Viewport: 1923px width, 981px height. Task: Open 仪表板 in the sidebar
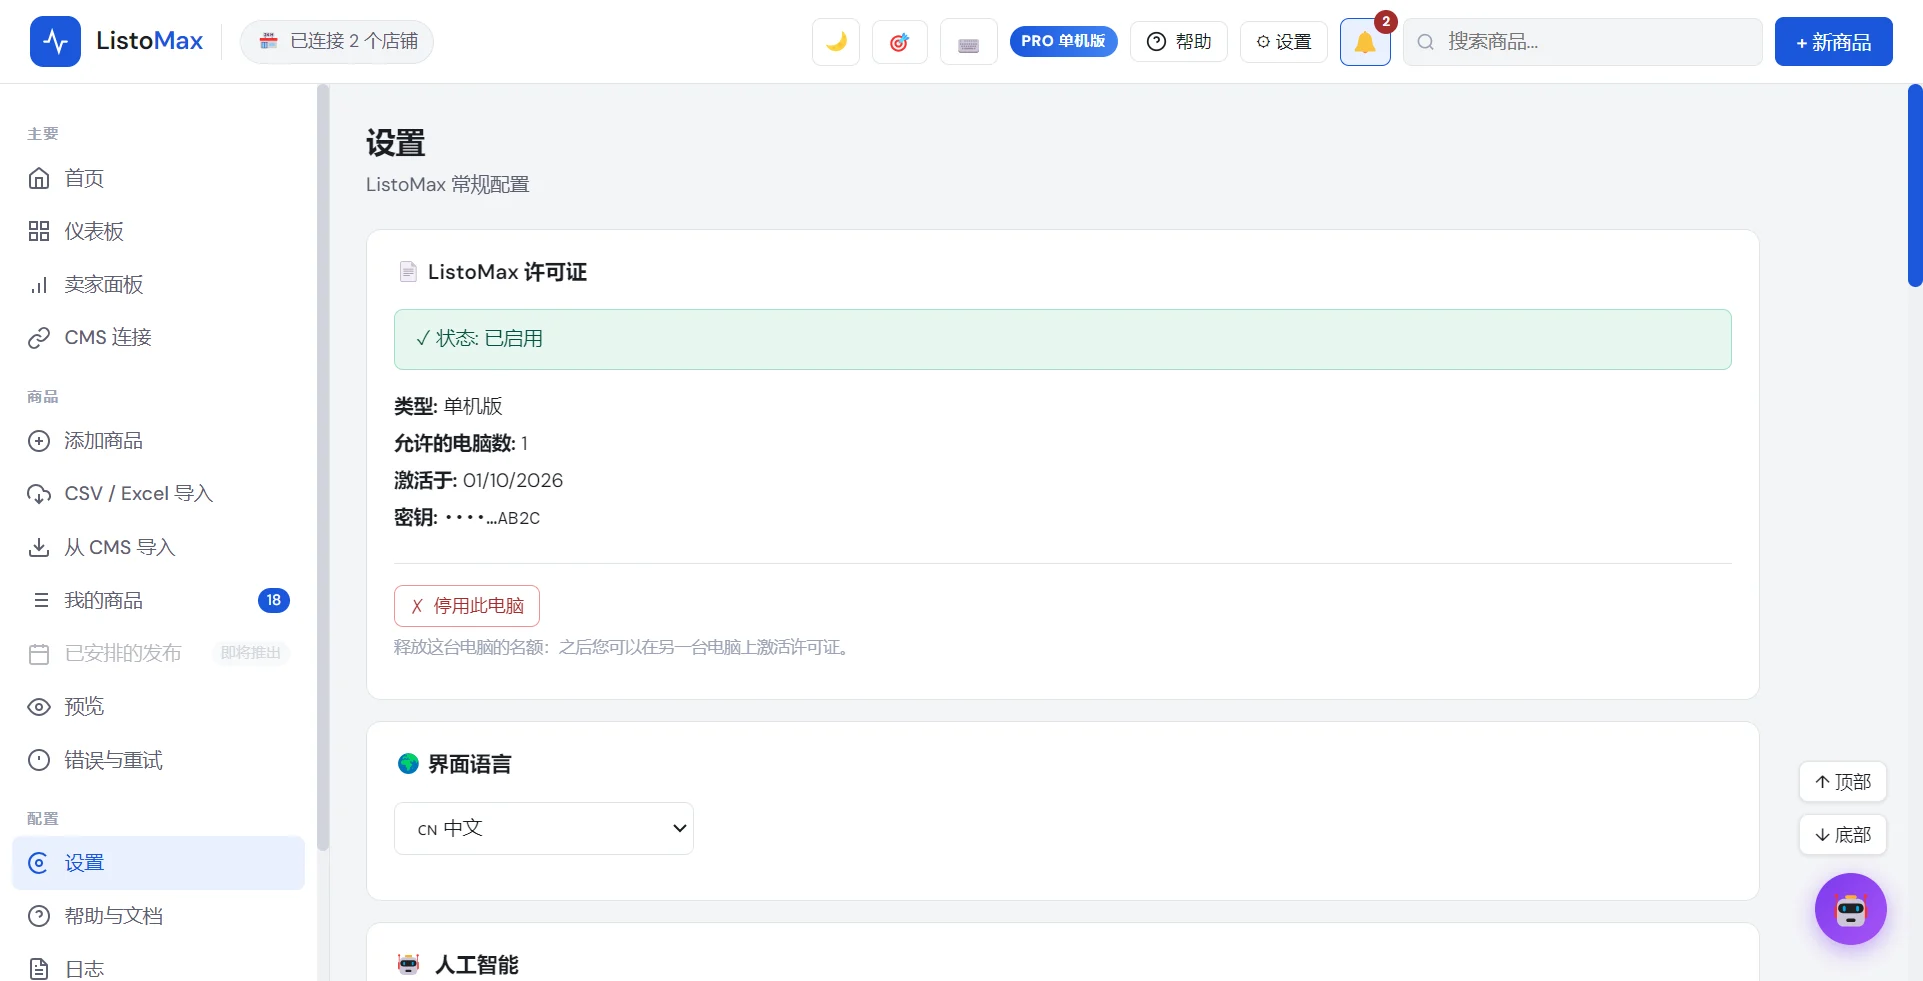[158, 231]
